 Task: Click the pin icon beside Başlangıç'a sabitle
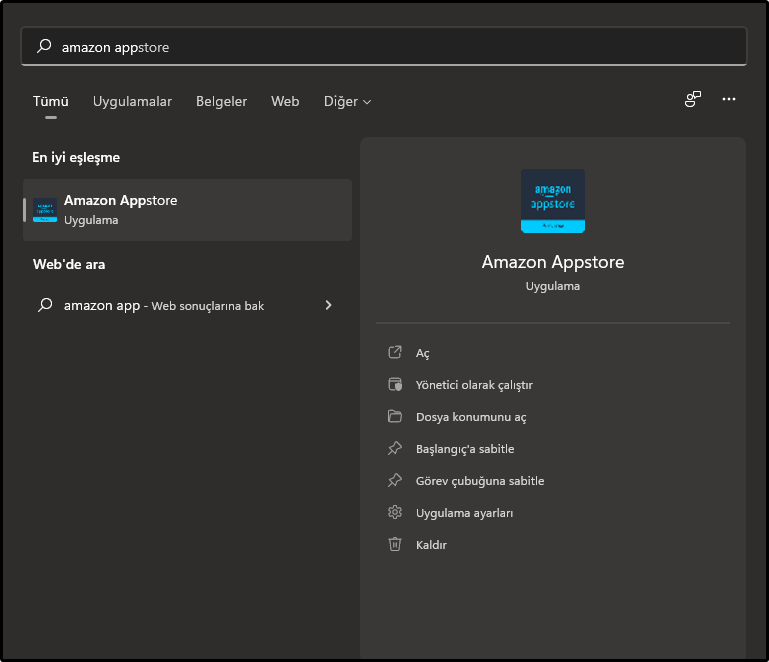point(395,449)
